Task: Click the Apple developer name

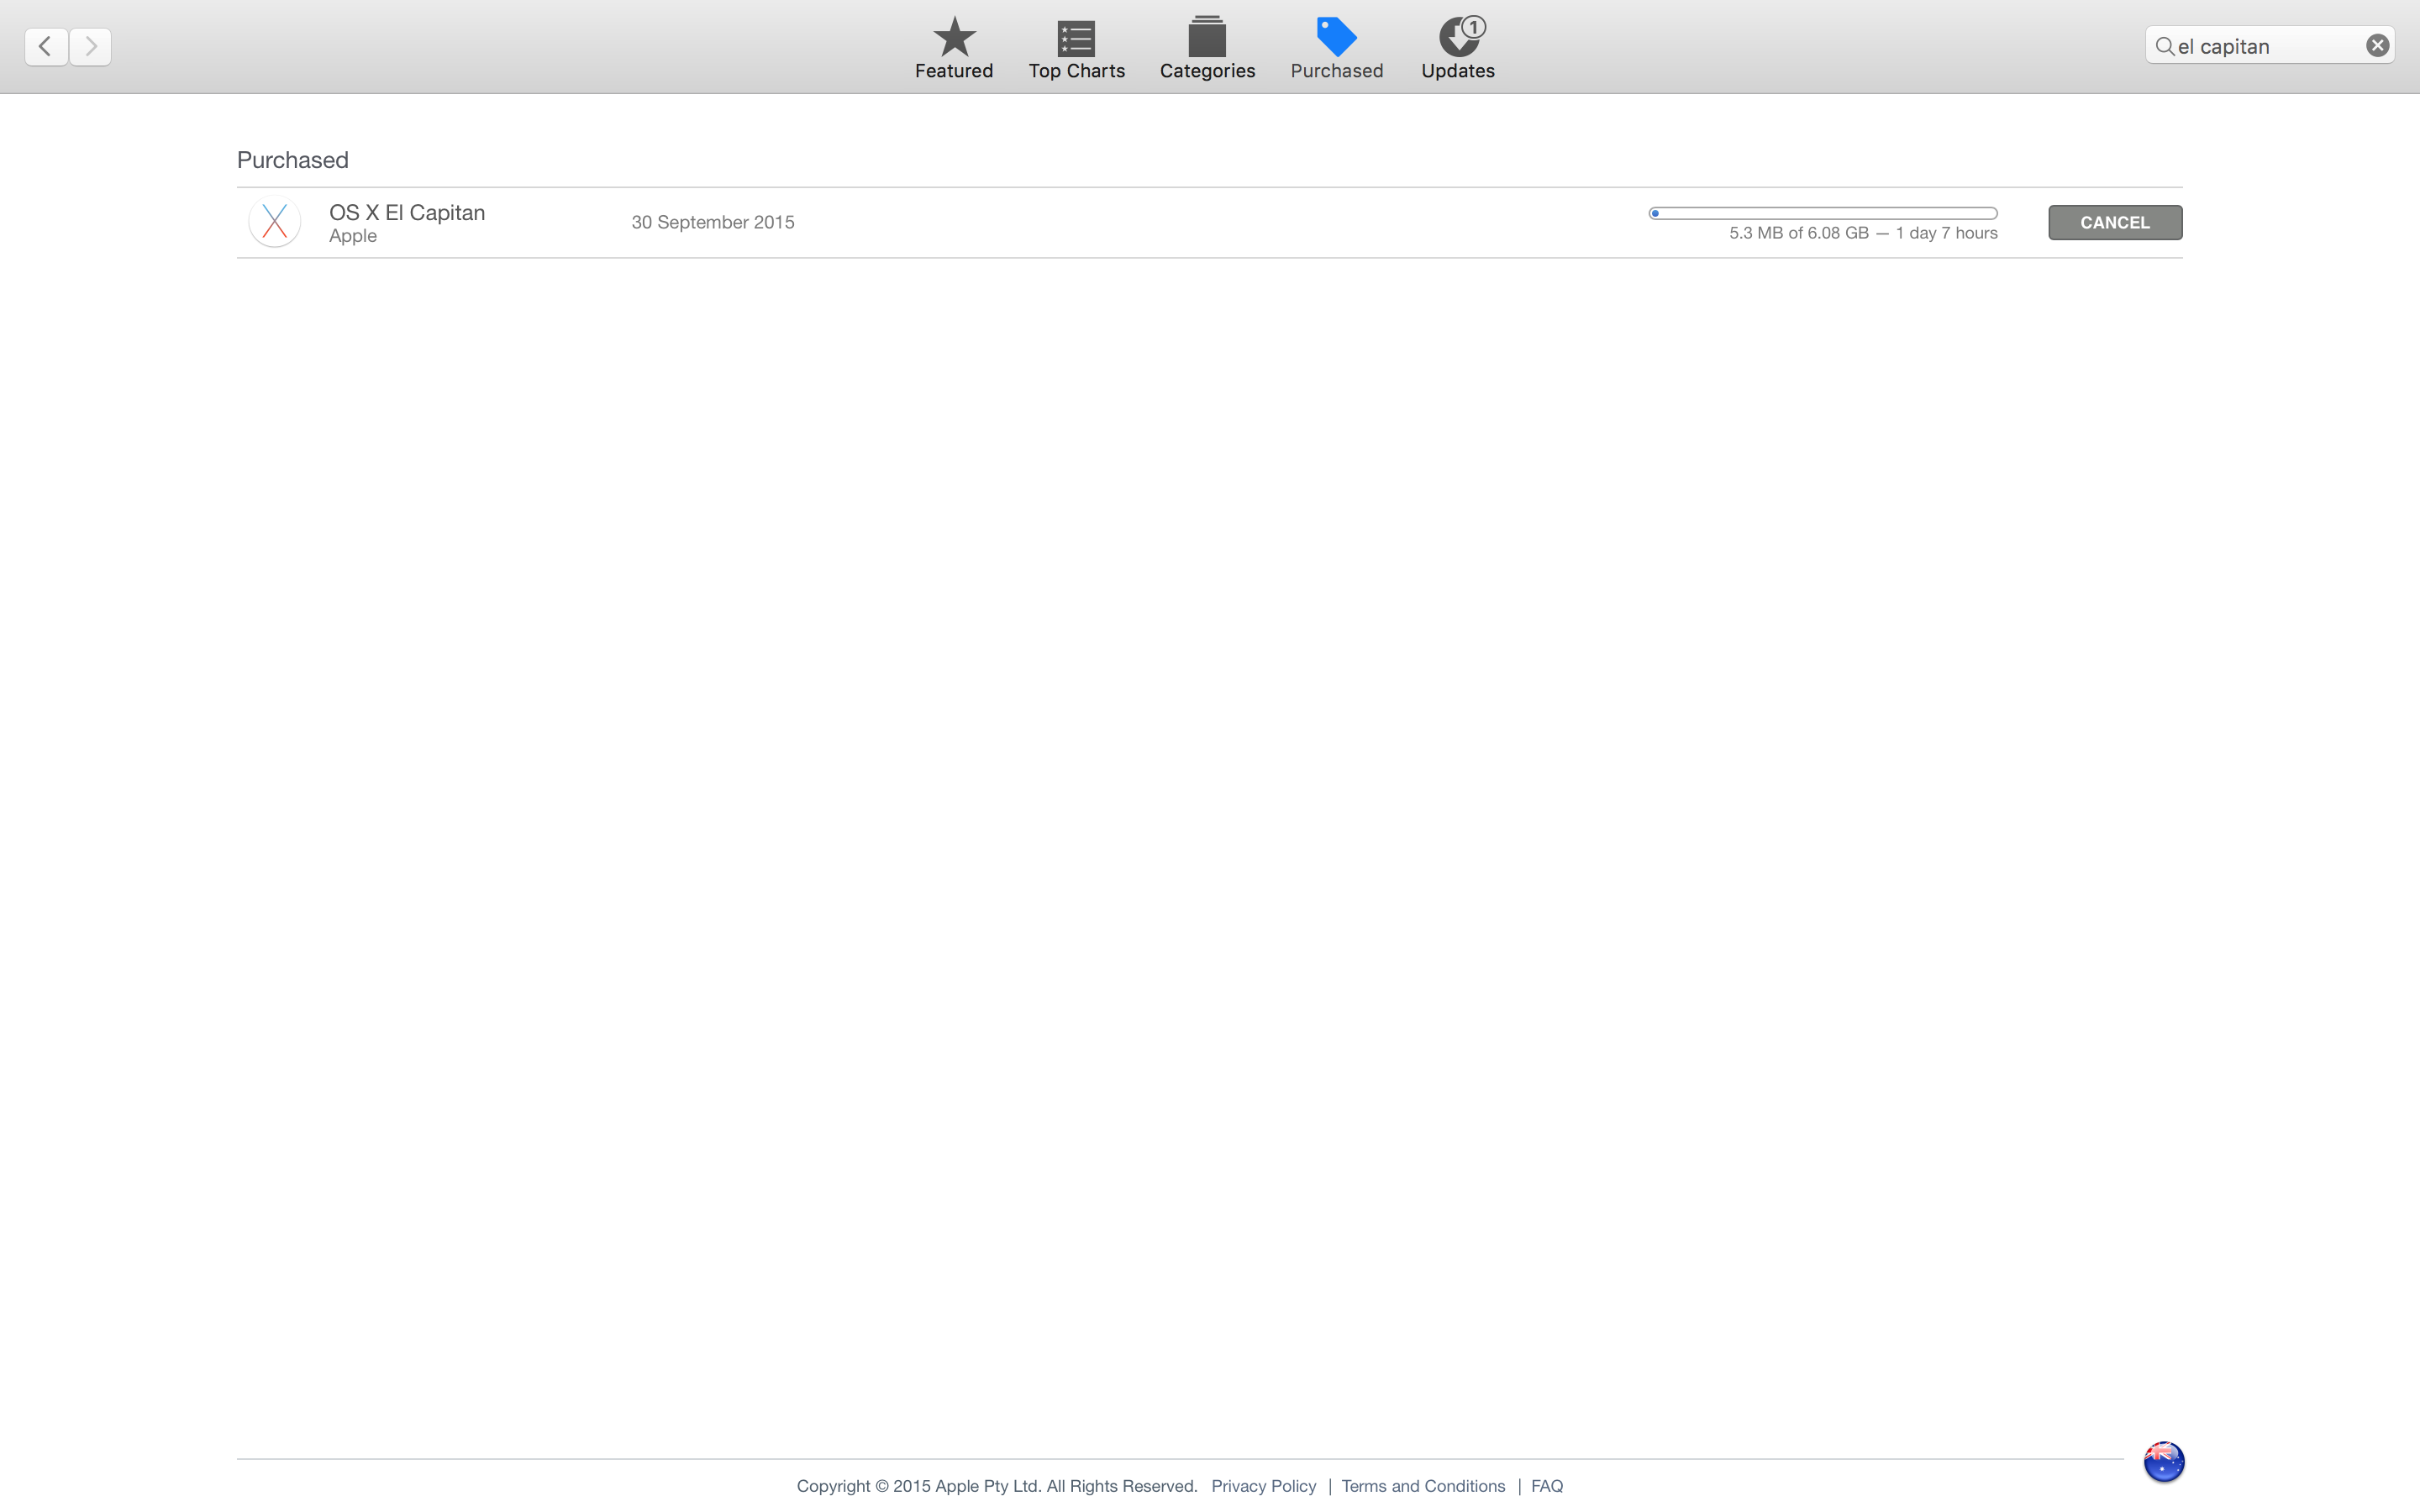Action: [x=353, y=236]
